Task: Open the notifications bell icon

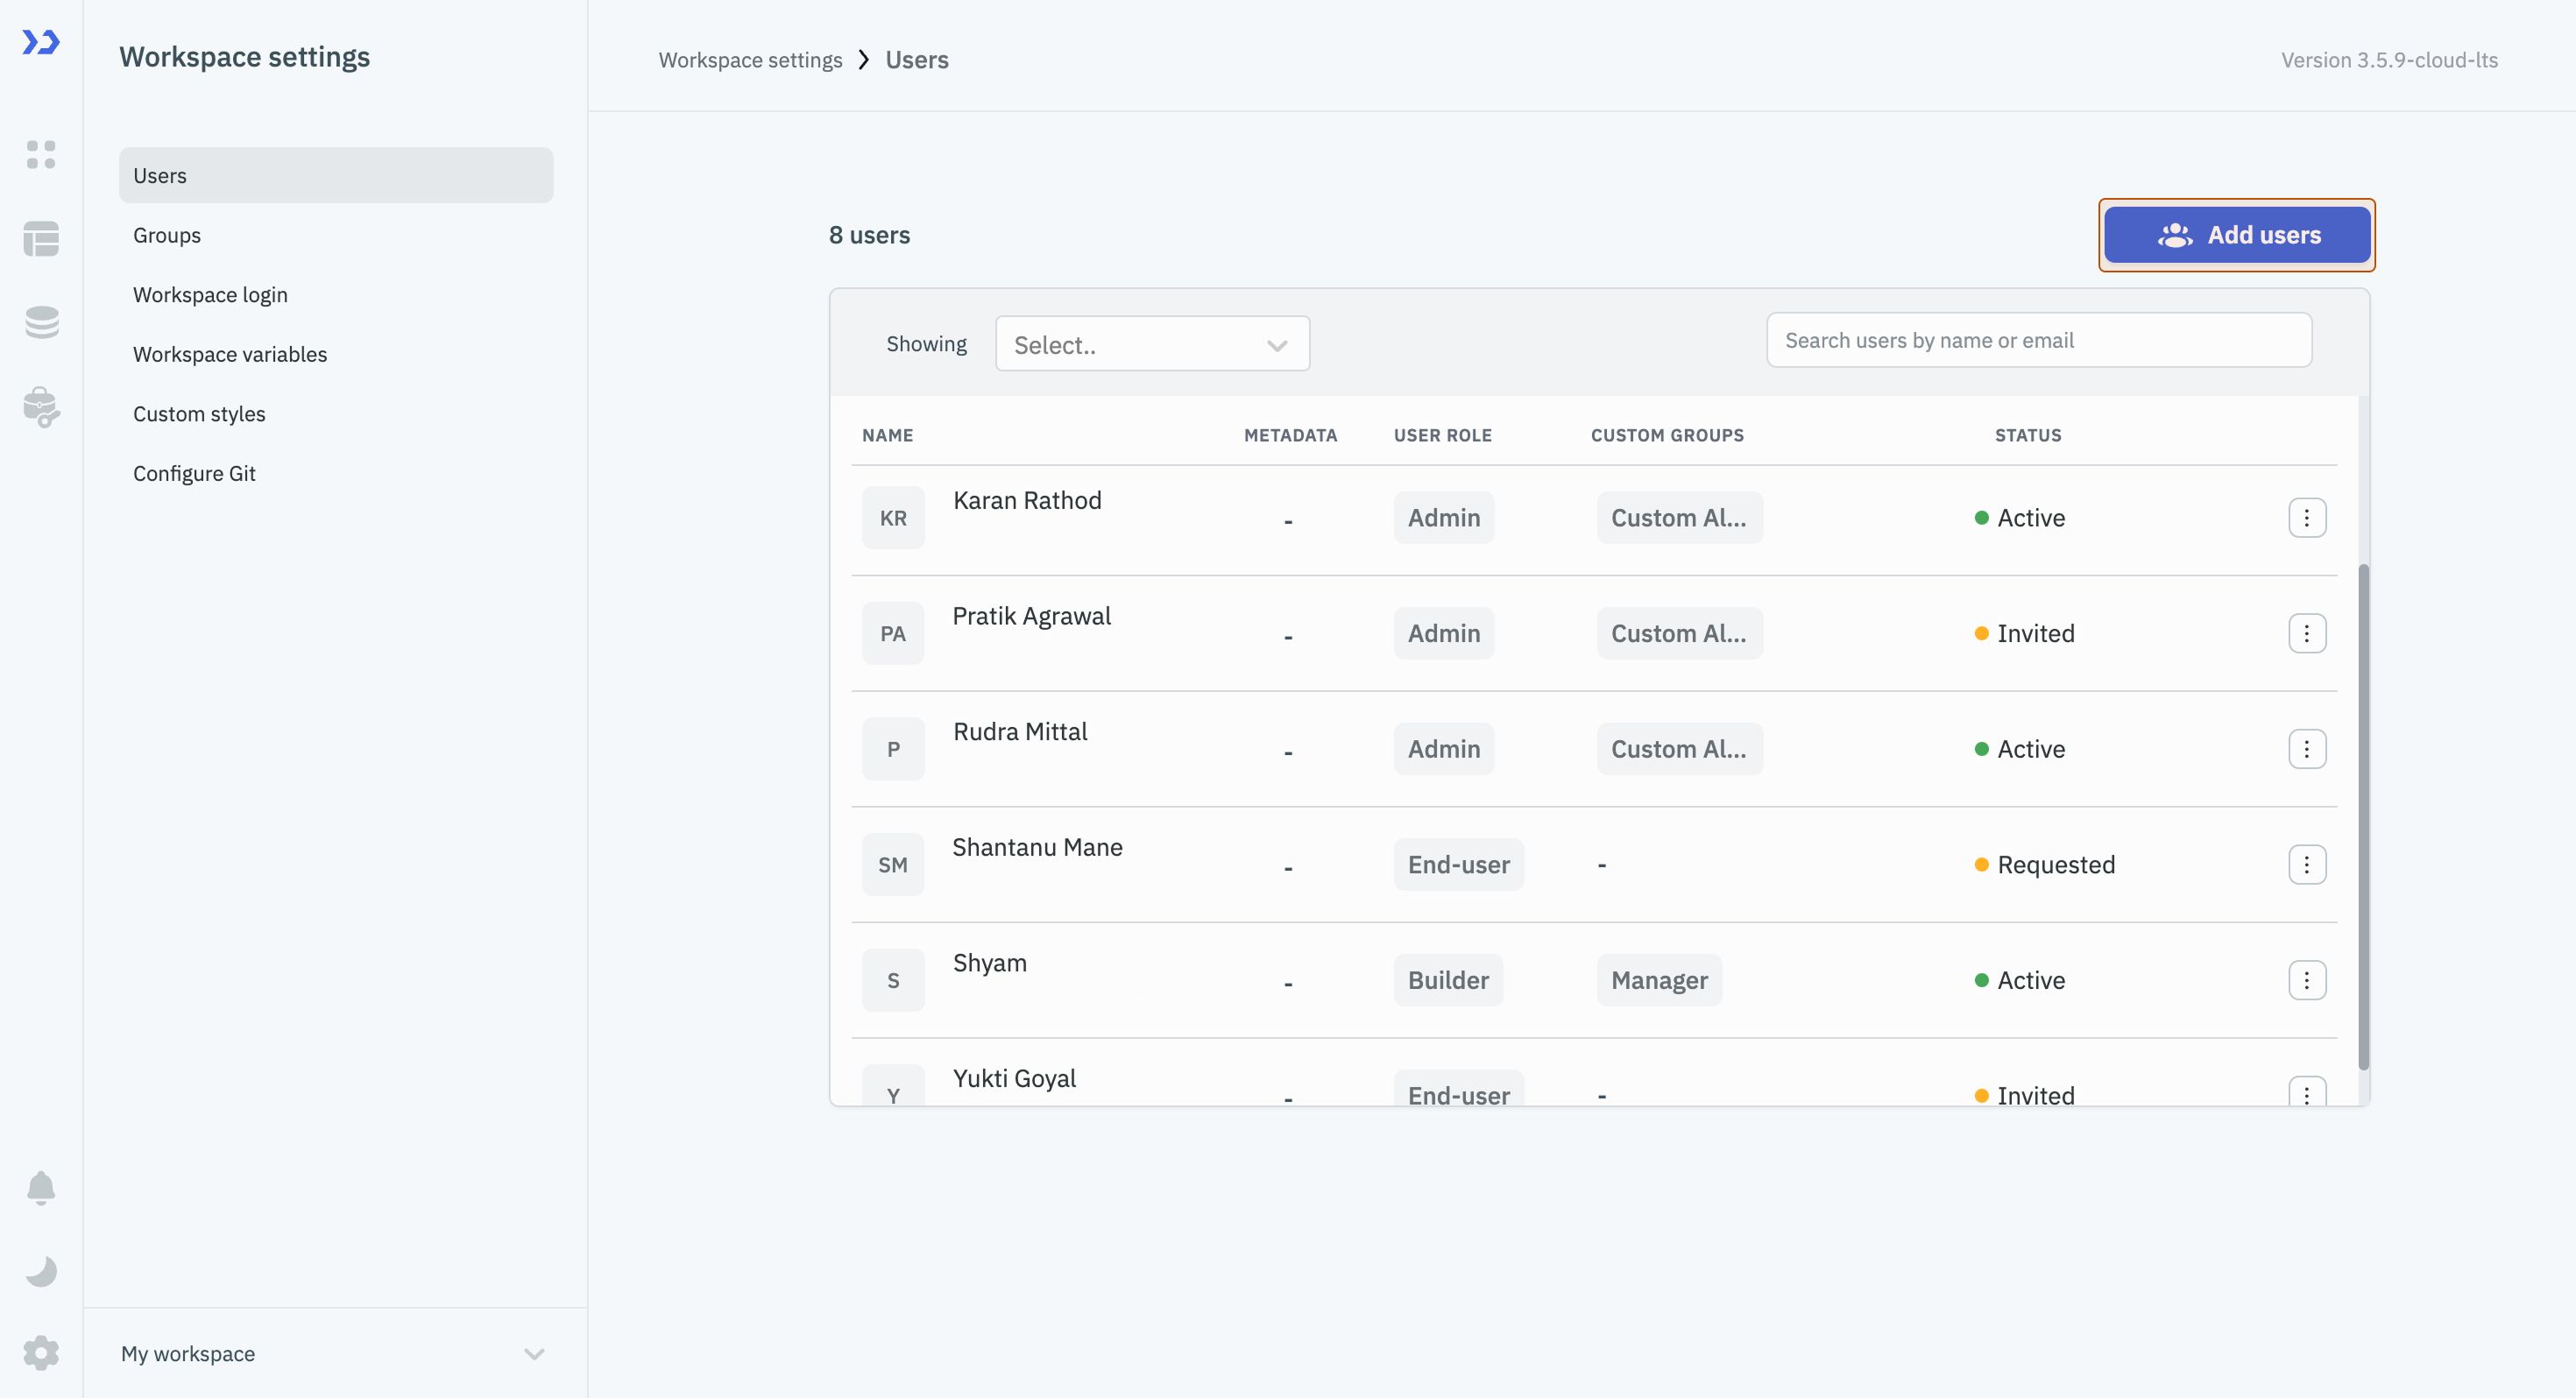Action: [x=41, y=1187]
